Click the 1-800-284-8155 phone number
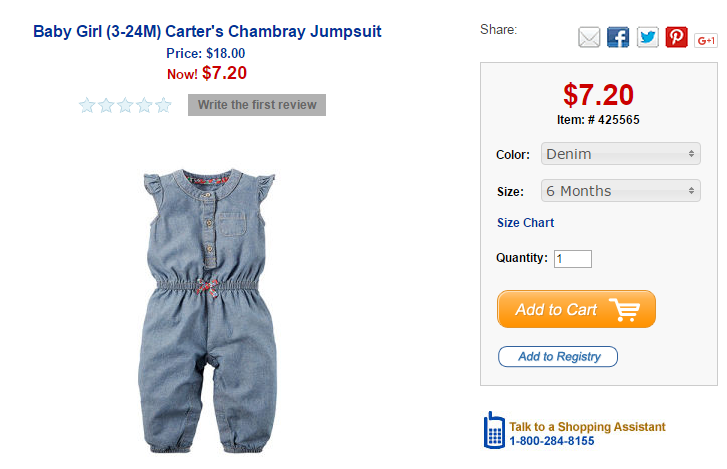Viewport: 727px width, 469px height. click(552, 441)
